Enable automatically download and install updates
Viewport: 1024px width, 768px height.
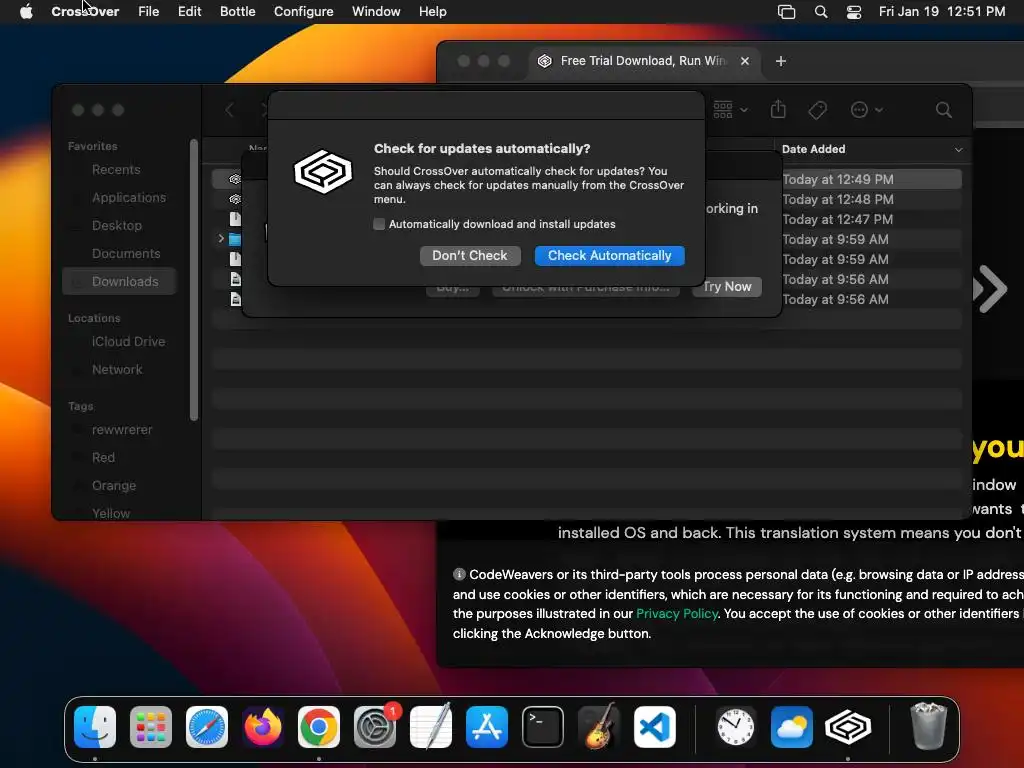pos(379,224)
